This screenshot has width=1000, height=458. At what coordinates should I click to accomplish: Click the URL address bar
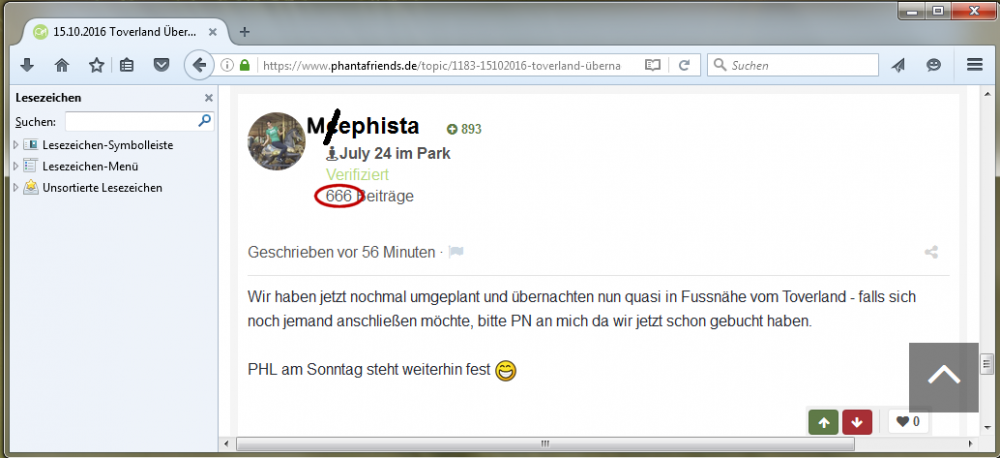440,65
